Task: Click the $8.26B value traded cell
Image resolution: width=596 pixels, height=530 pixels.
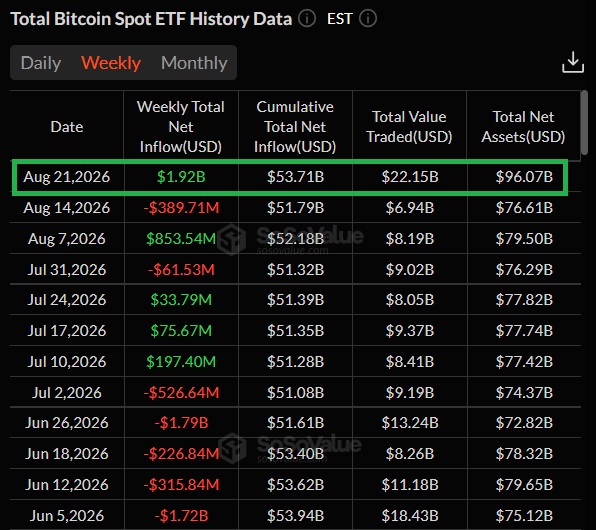Action: coord(410,454)
